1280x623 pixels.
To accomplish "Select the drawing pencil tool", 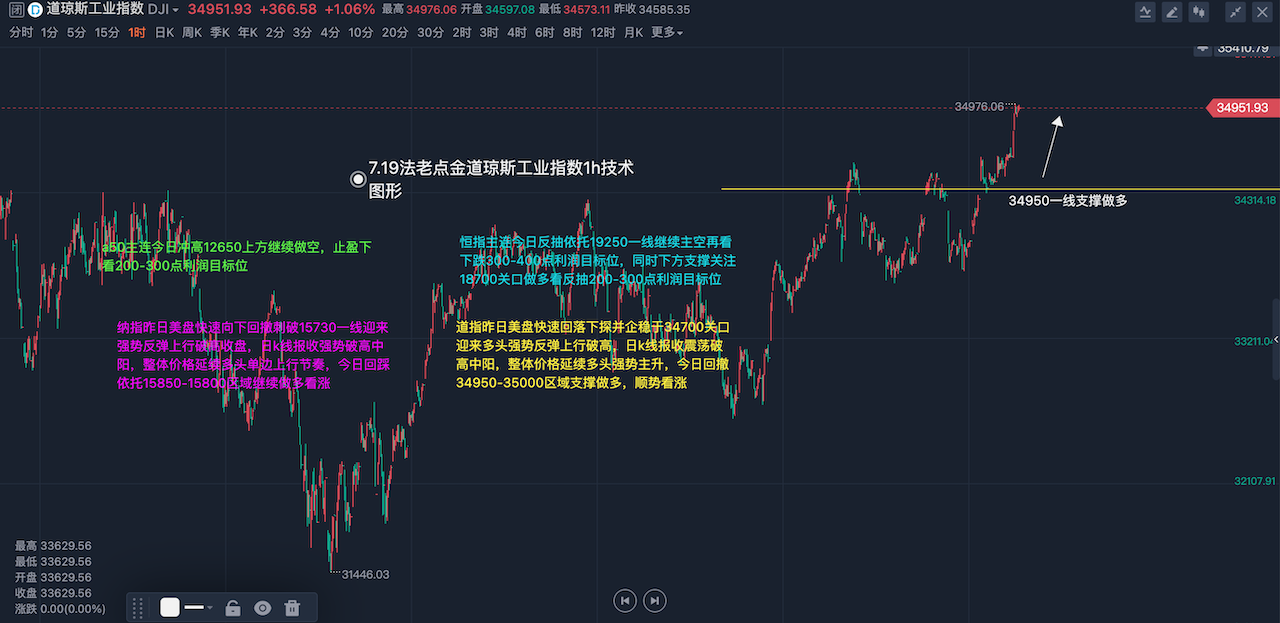I will pyautogui.click(x=1172, y=12).
